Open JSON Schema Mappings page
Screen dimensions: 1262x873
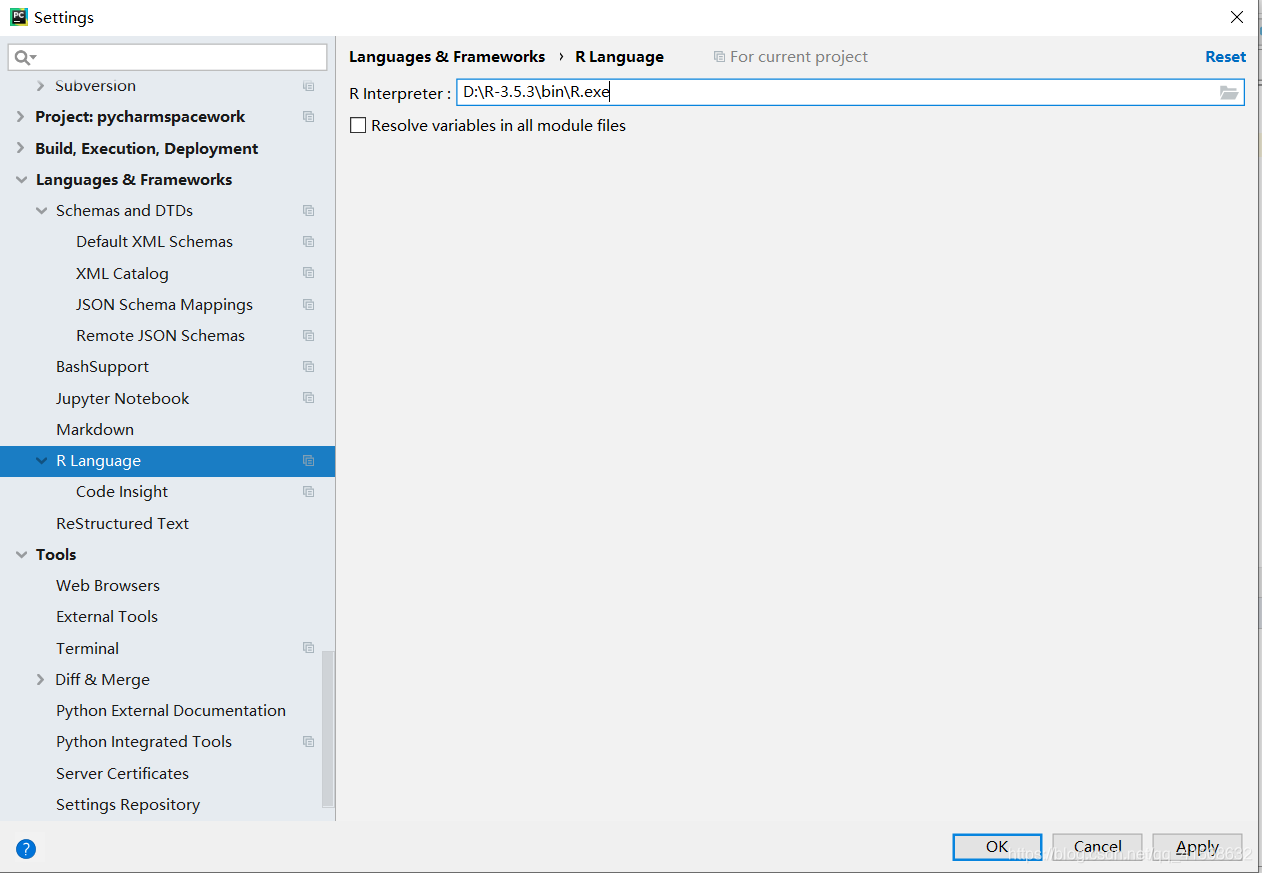[164, 305]
